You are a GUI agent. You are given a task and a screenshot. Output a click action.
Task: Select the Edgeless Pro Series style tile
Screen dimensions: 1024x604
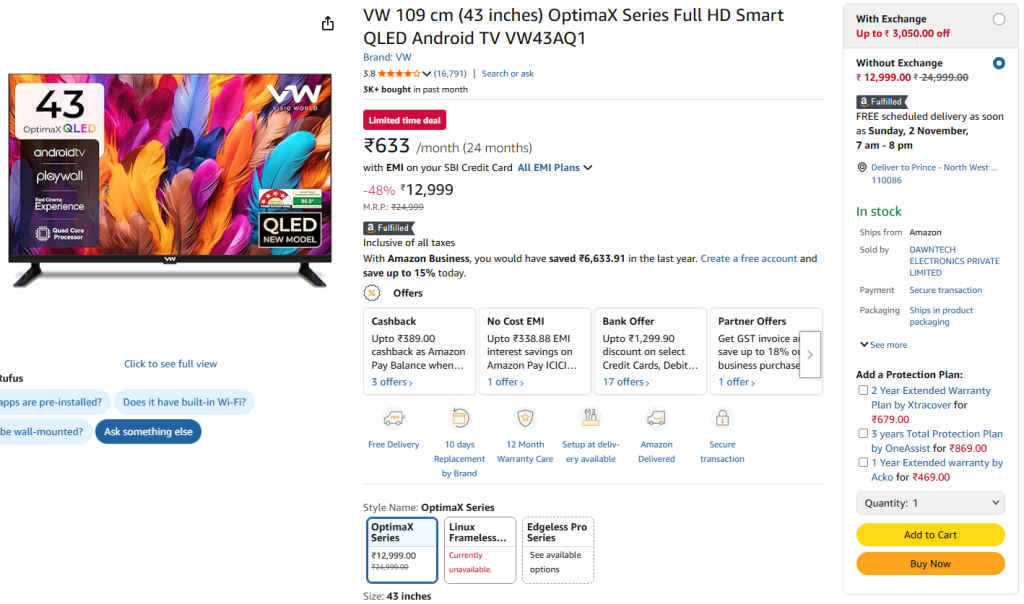coord(556,549)
